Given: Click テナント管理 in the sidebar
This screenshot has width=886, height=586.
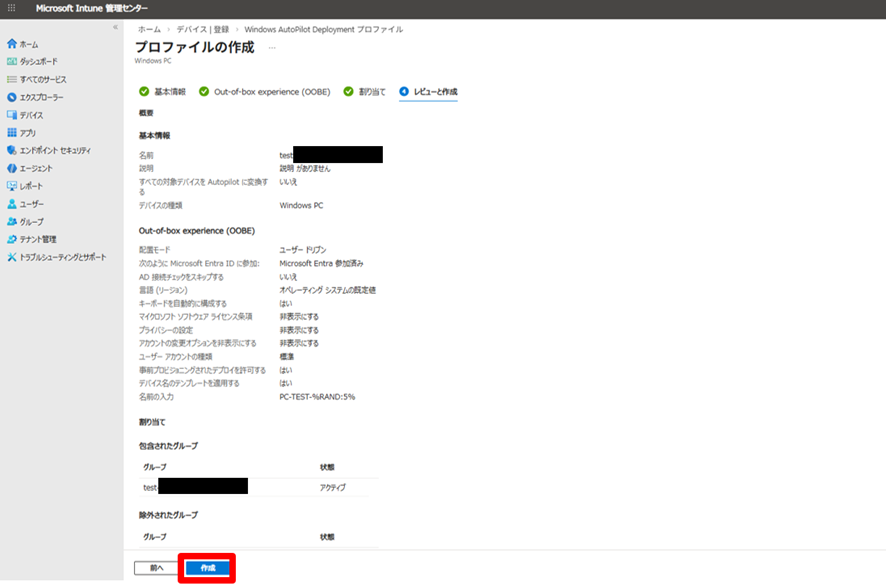Looking at the screenshot, I should coord(38,240).
